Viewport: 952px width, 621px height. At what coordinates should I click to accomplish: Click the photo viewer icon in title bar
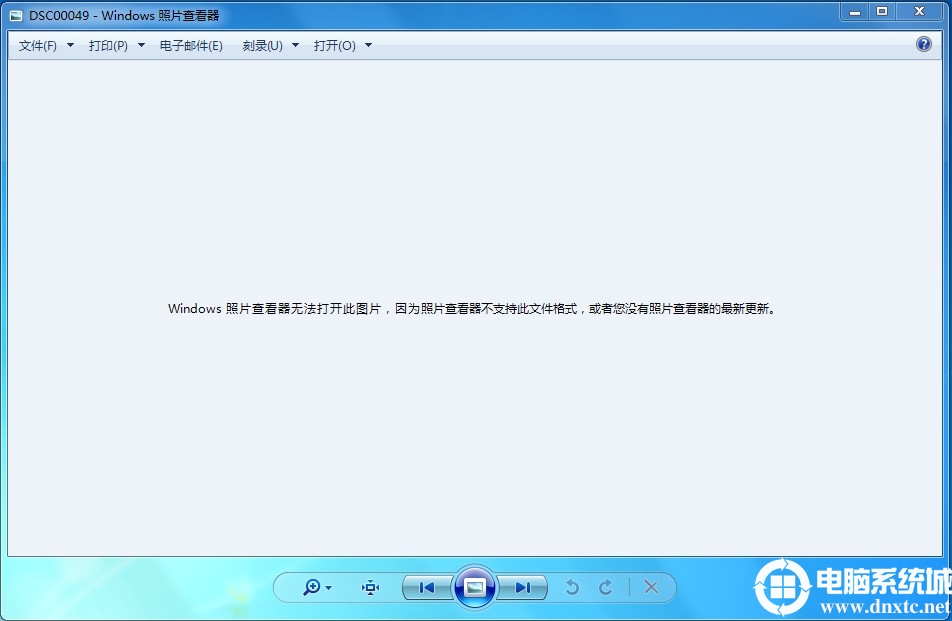point(16,16)
